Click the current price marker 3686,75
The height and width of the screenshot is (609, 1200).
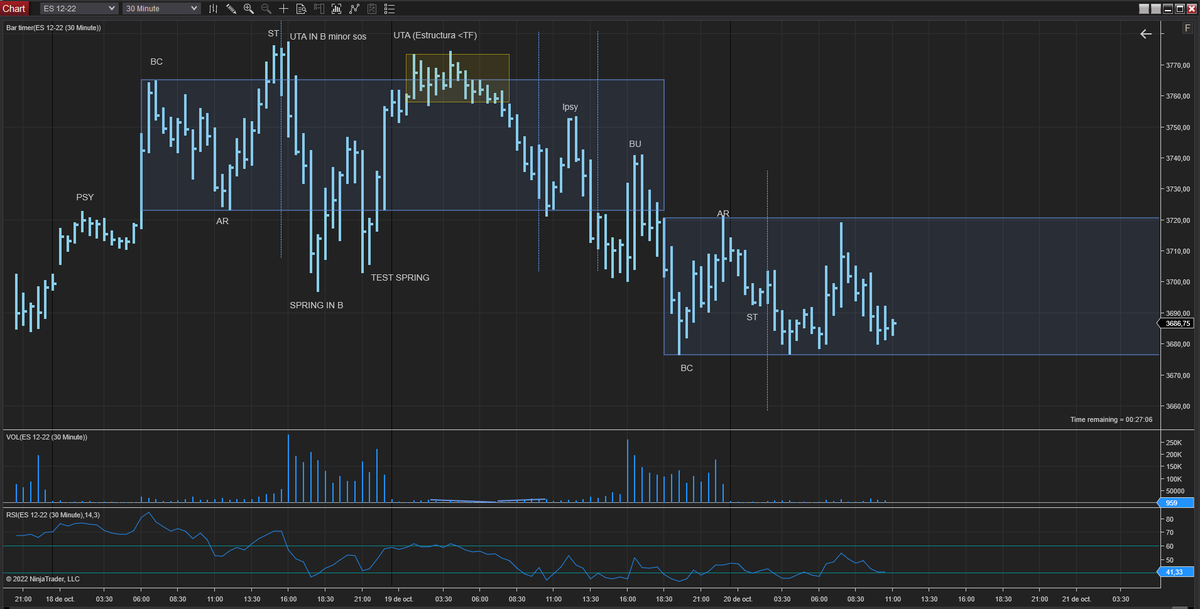(1175, 323)
